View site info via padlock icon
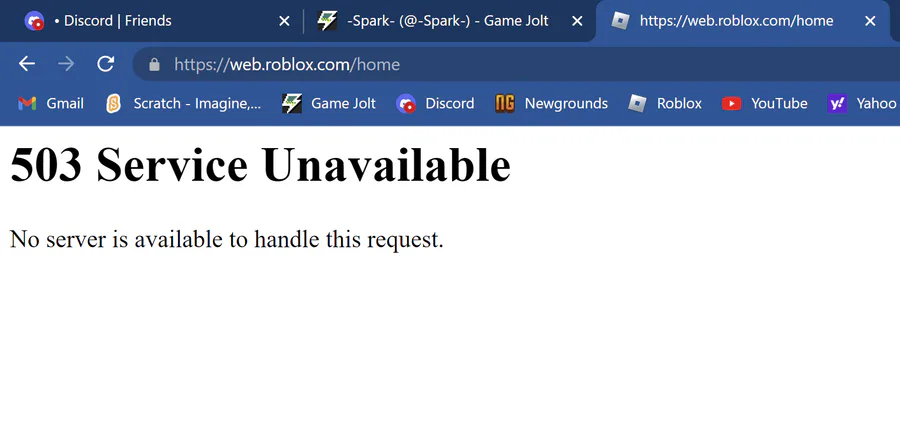The height and width of the screenshot is (428, 900). pos(154,64)
